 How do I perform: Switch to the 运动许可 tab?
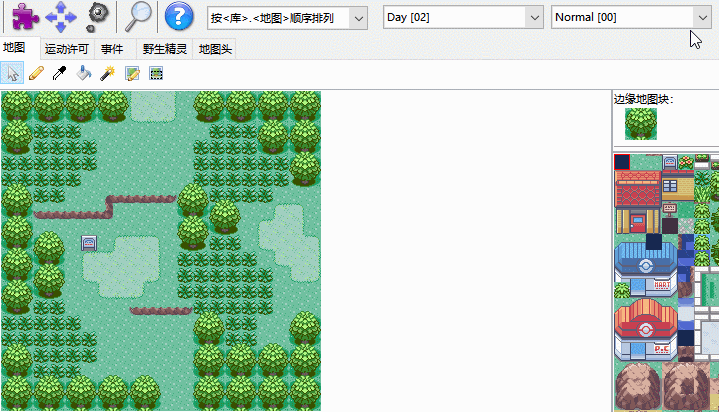coord(66,49)
